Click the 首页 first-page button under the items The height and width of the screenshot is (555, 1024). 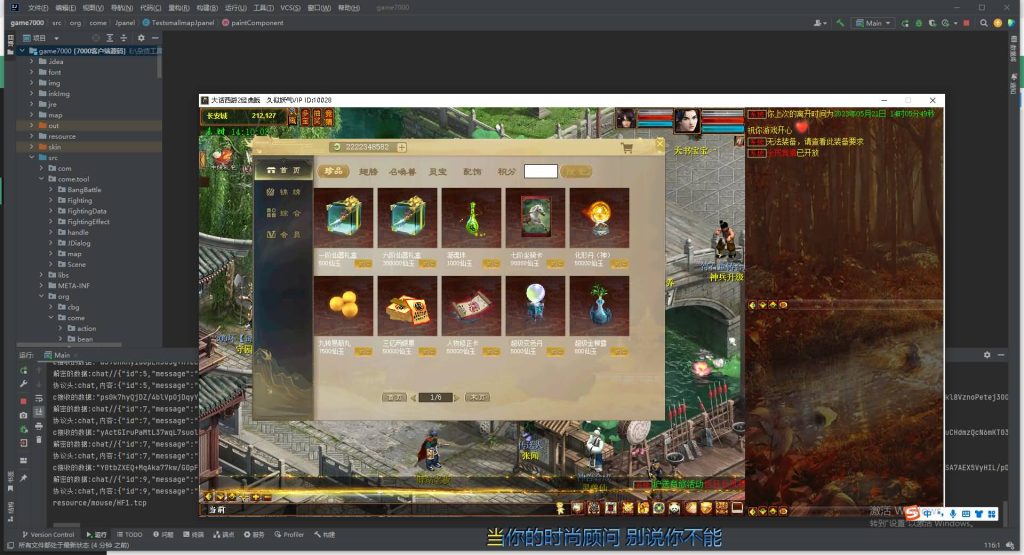click(395, 397)
